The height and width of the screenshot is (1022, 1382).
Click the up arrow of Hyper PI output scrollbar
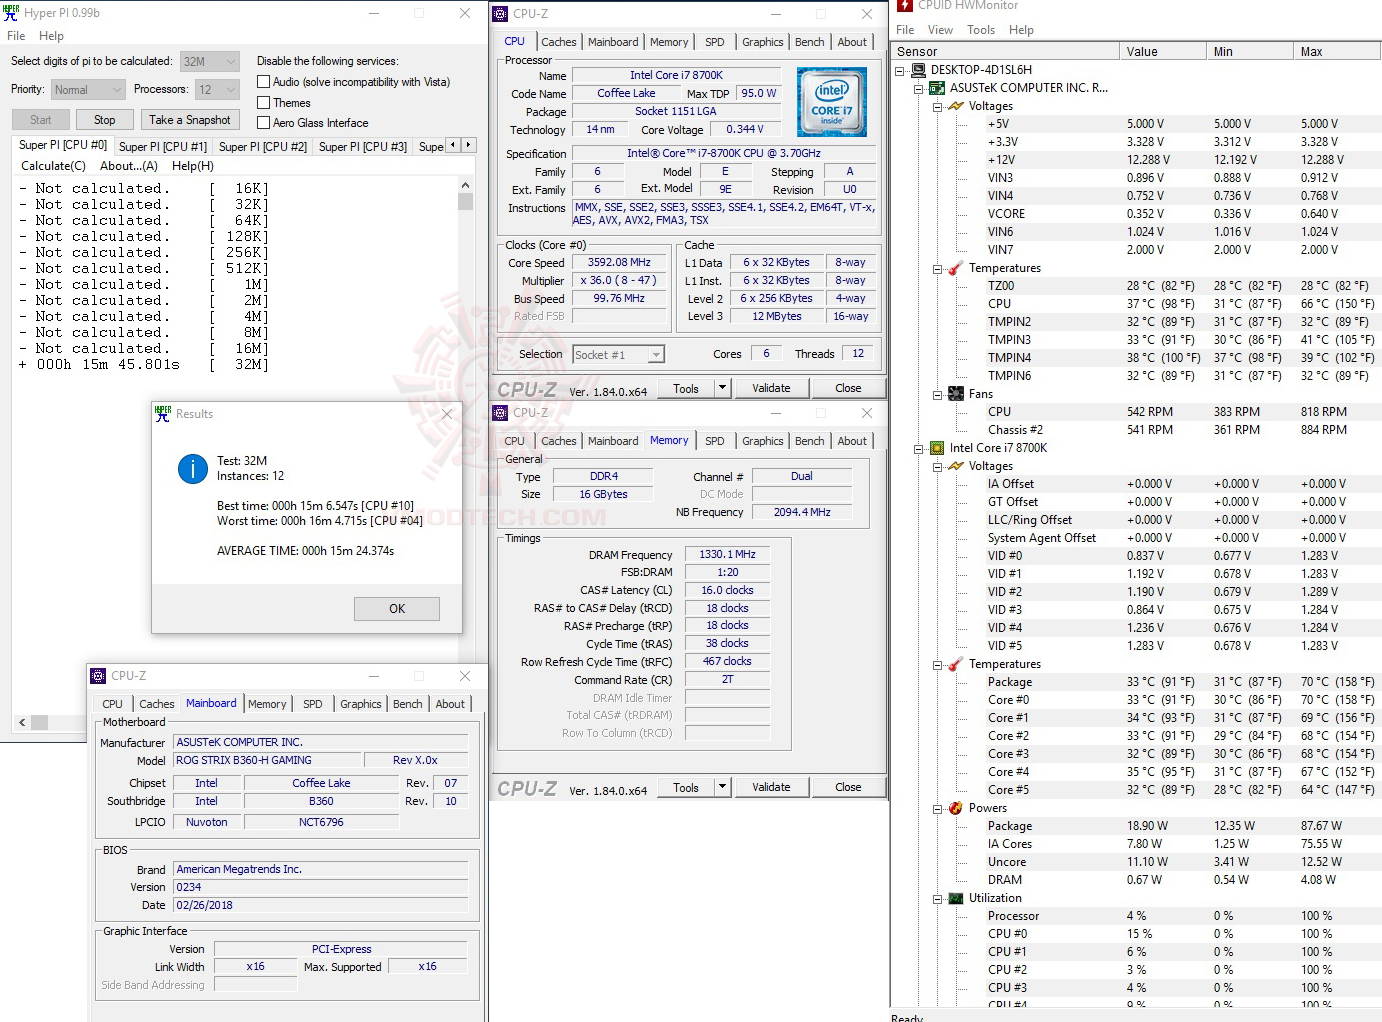click(465, 186)
